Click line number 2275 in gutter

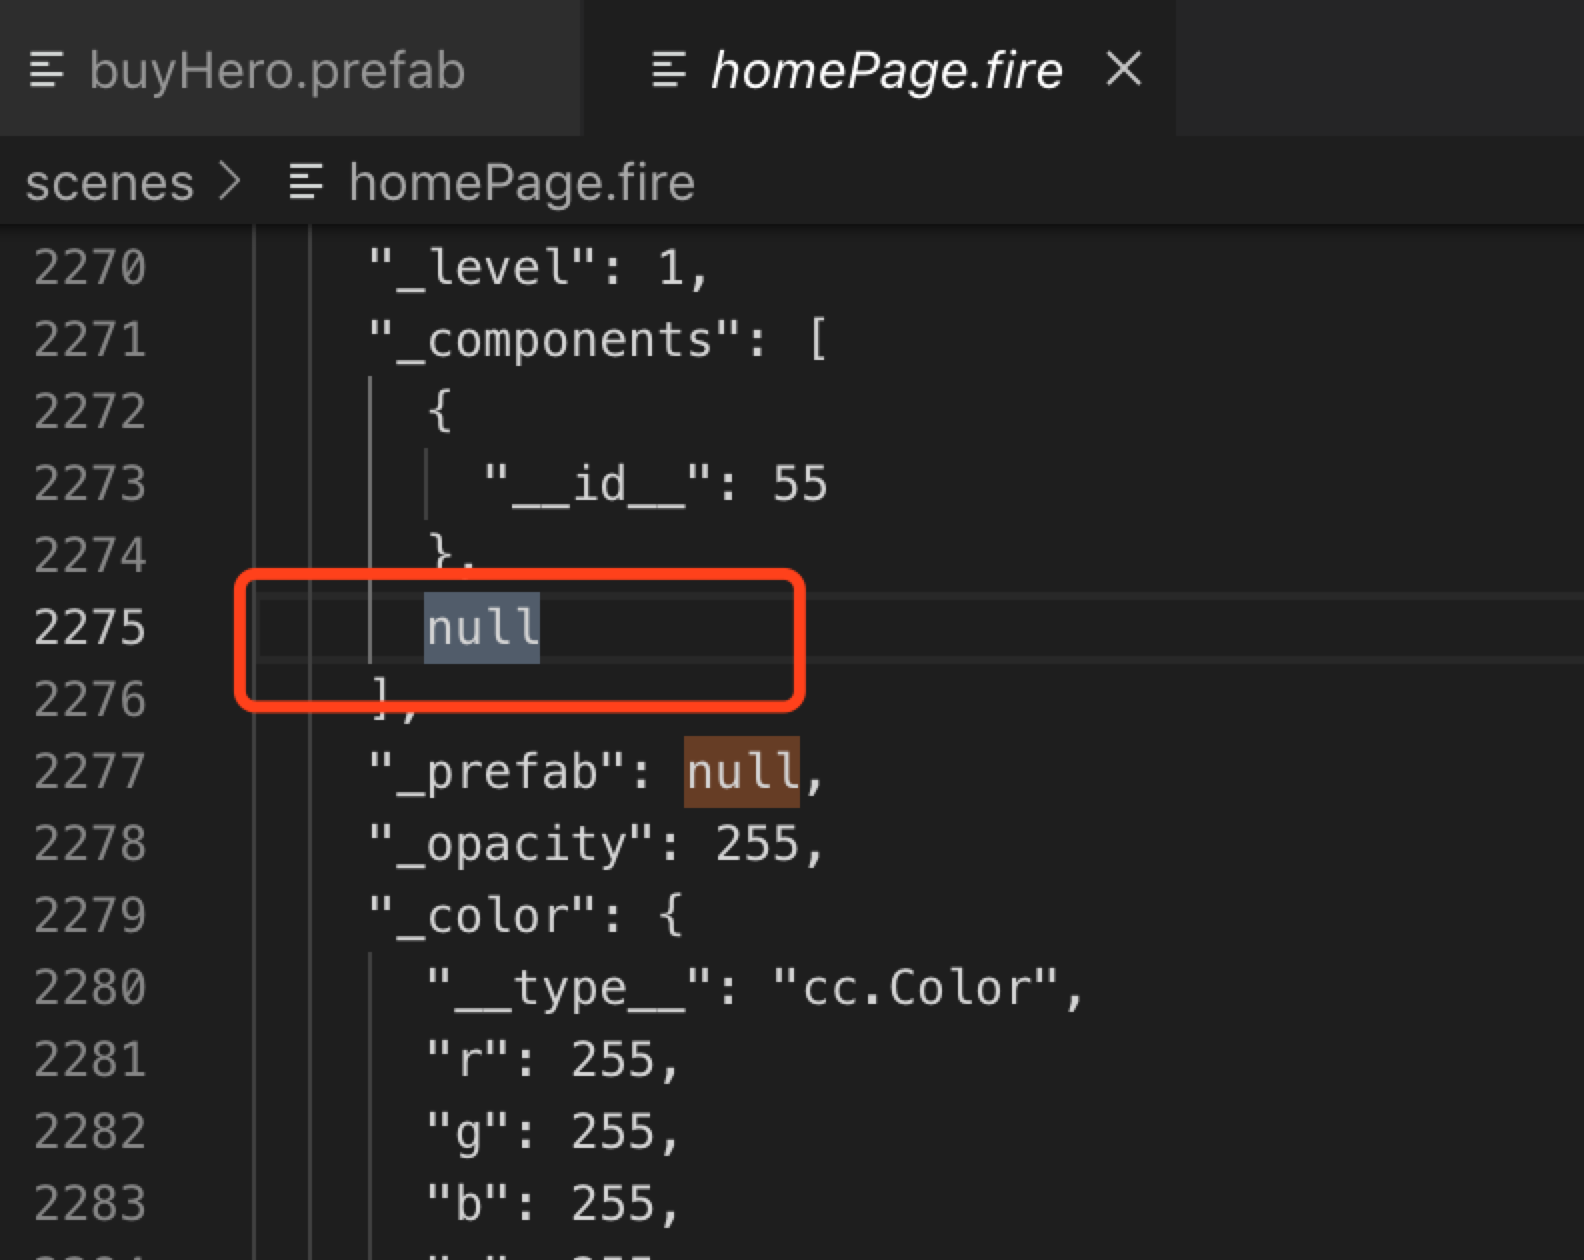pos(90,628)
